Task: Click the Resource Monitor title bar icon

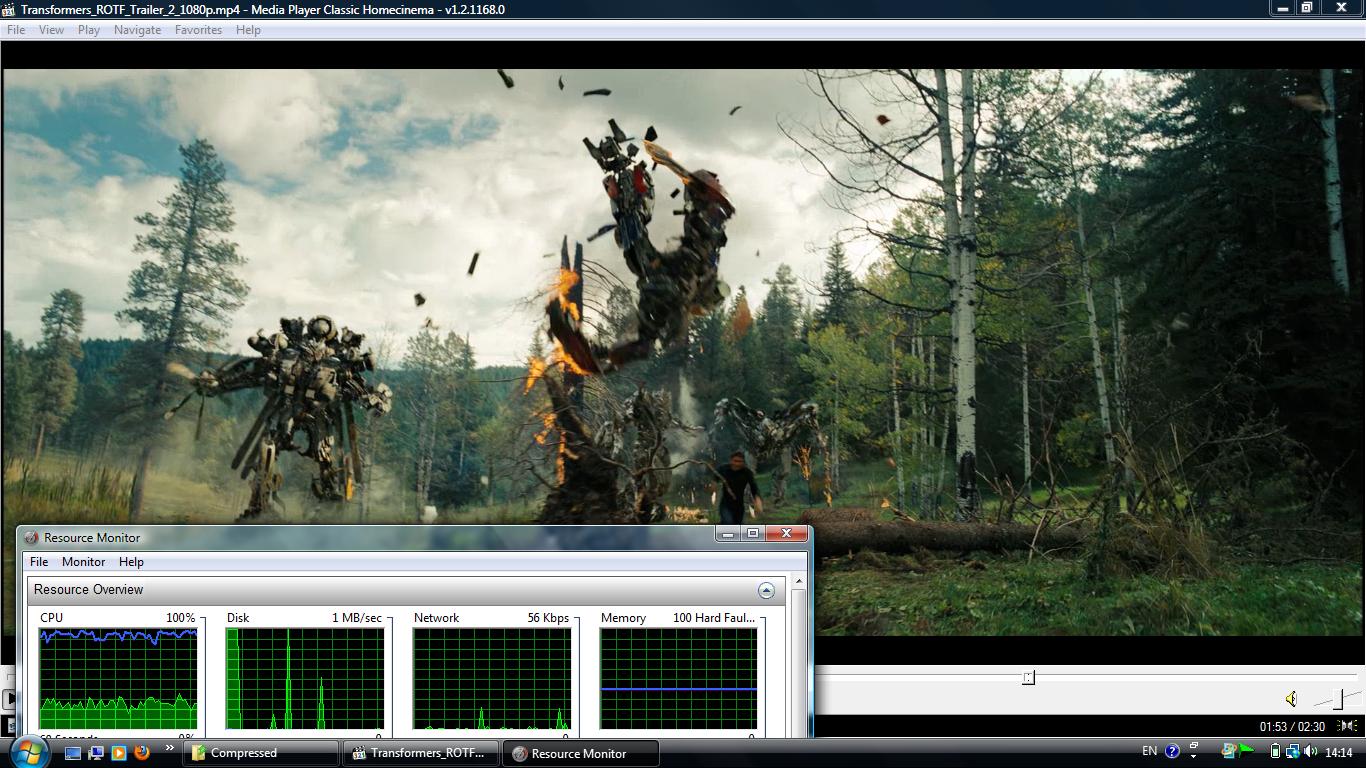Action: (x=32, y=538)
